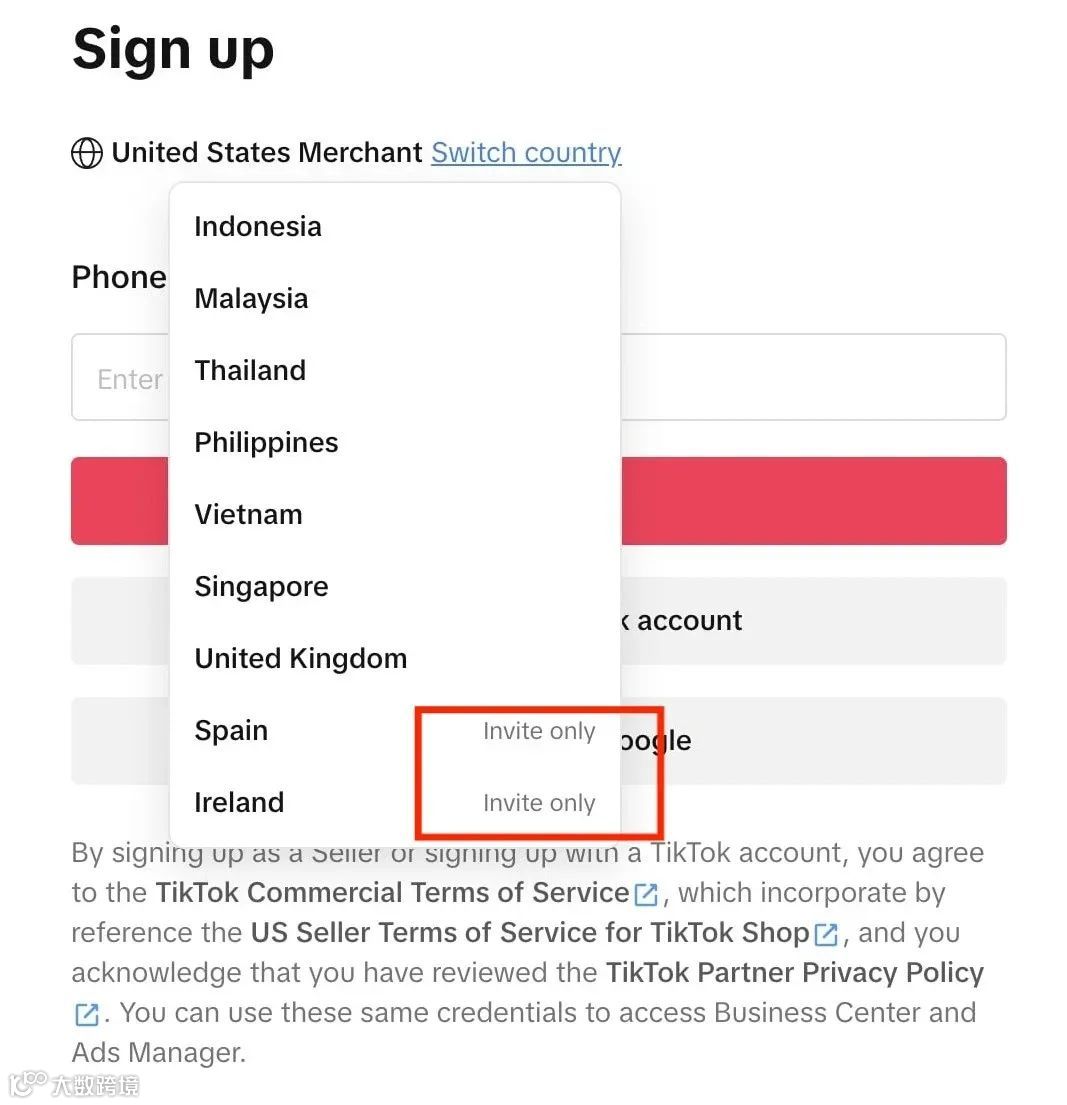Image resolution: width=1067 pixels, height=1105 pixels.
Task: Pick Singapore from the country options
Action: tap(395, 586)
